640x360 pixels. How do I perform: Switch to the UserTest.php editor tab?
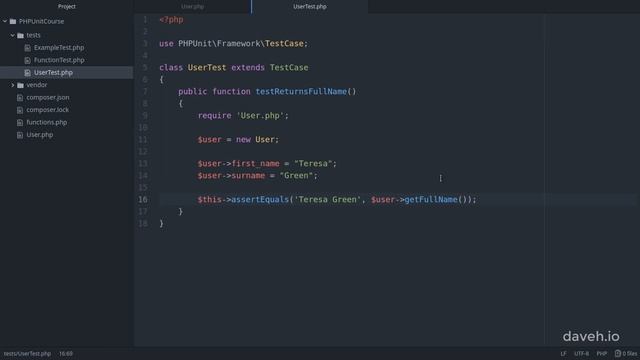pos(310,7)
